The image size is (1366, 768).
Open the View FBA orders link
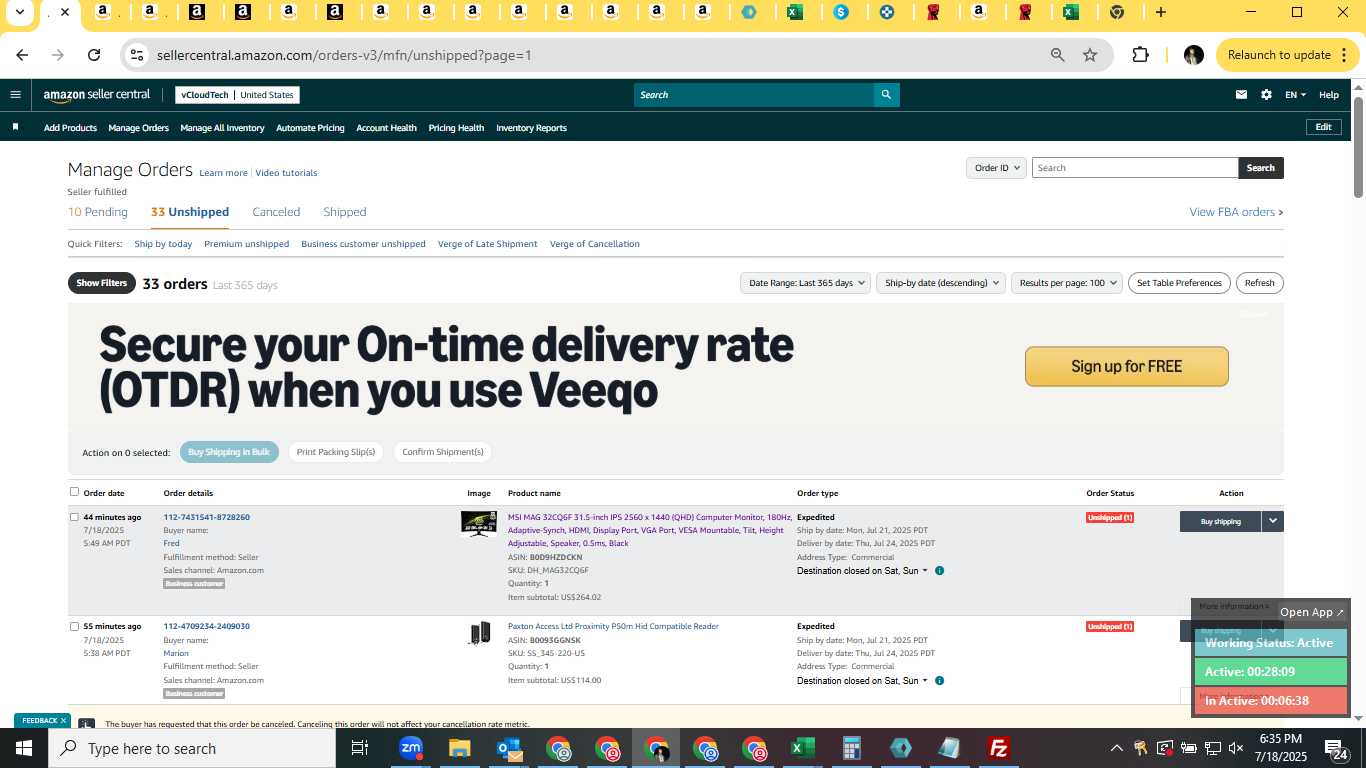pyautogui.click(x=1236, y=212)
